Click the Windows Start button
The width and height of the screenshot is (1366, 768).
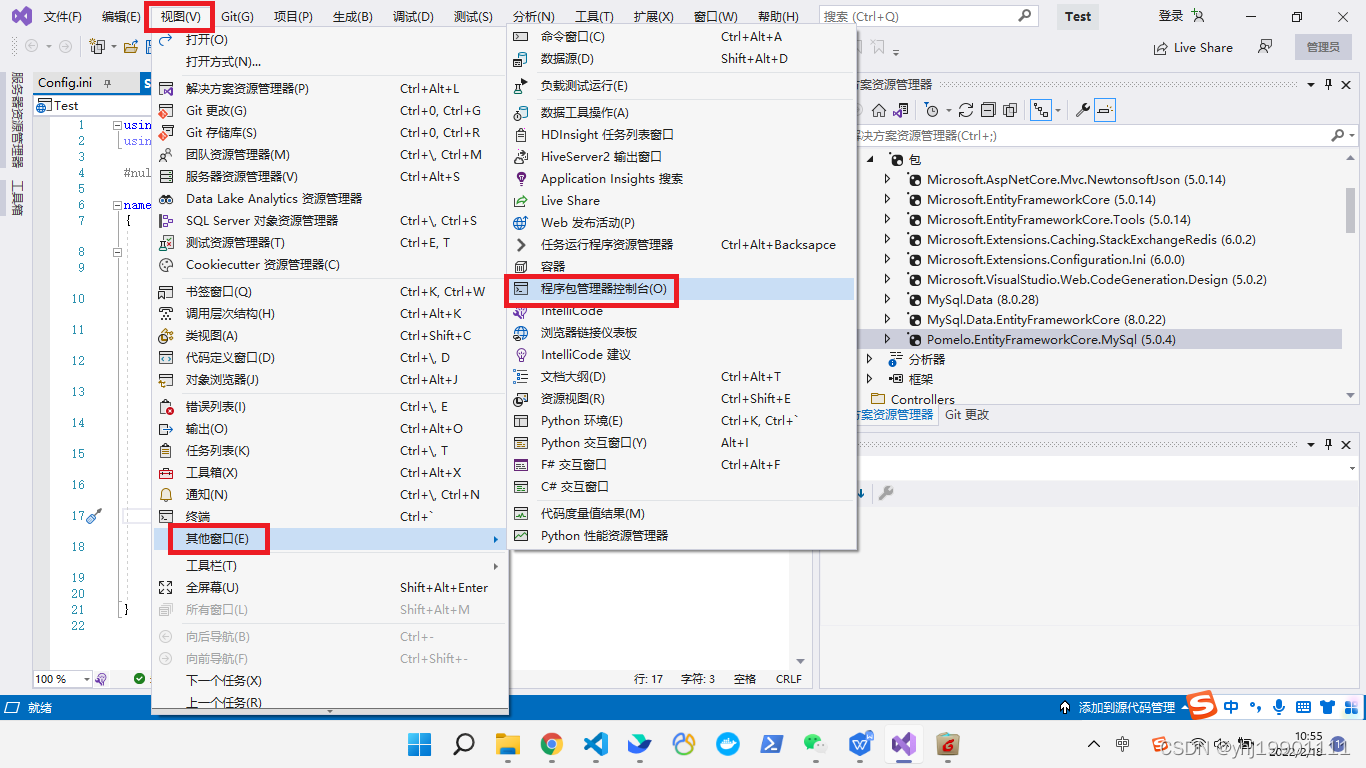point(419,744)
